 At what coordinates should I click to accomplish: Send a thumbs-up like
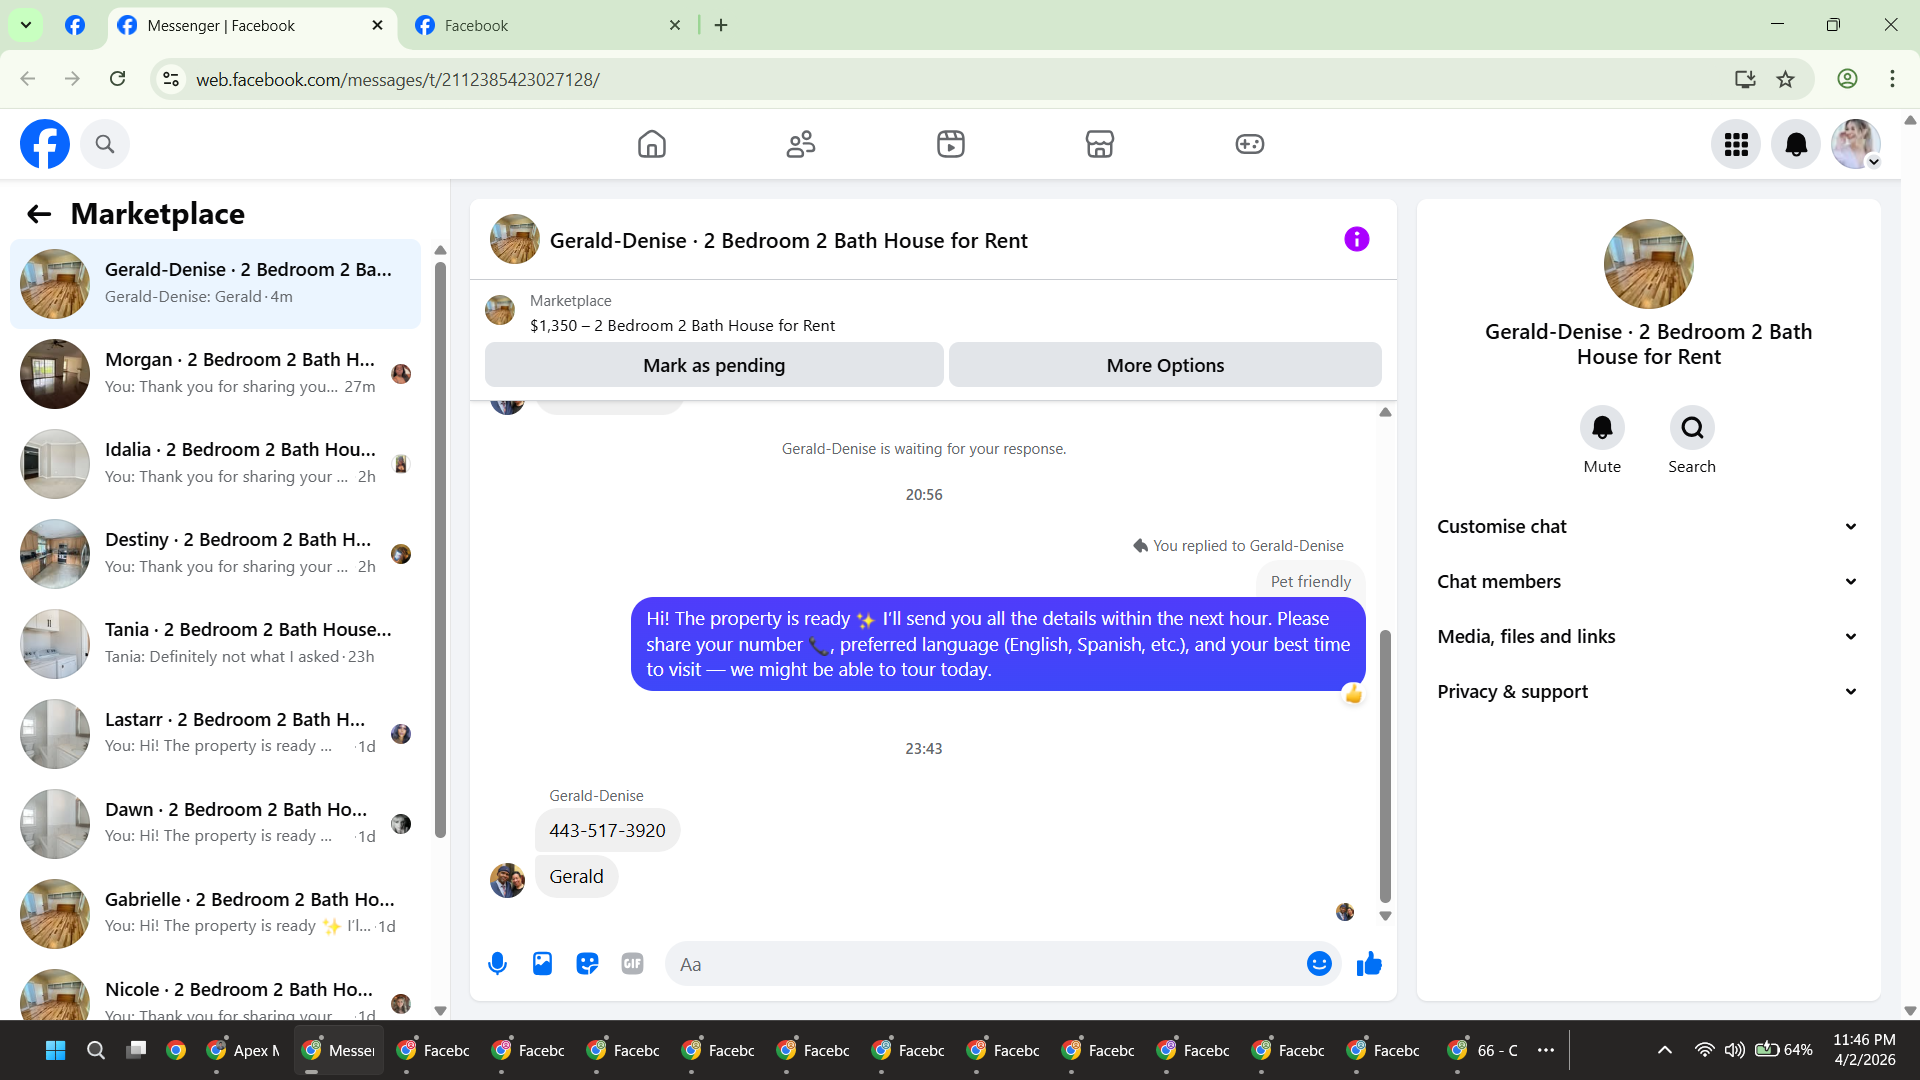point(1369,964)
